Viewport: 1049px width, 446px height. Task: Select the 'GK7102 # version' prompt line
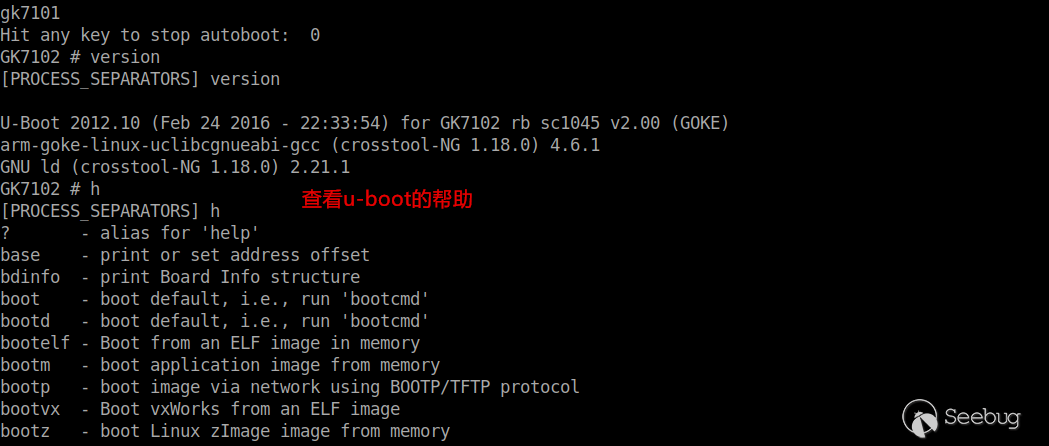(80, 57)
